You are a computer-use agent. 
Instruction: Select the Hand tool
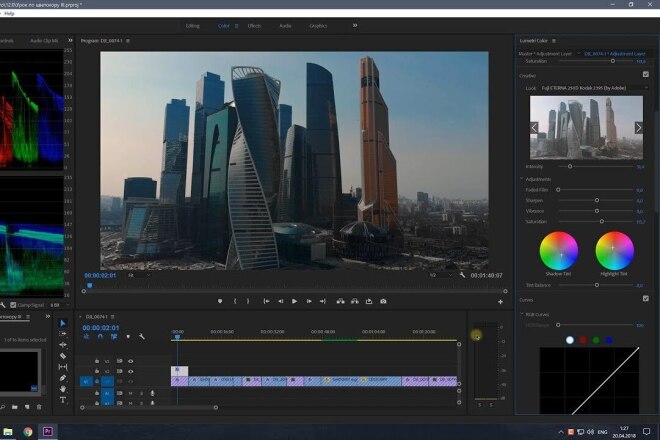[x=63, y=389]
